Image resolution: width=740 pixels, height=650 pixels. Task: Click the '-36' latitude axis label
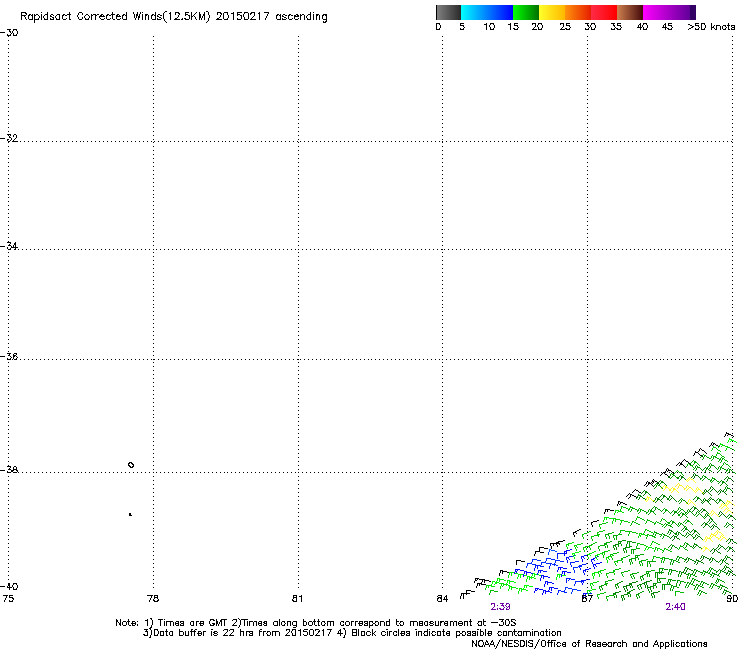pyautogui.click(x=9, y=356)
